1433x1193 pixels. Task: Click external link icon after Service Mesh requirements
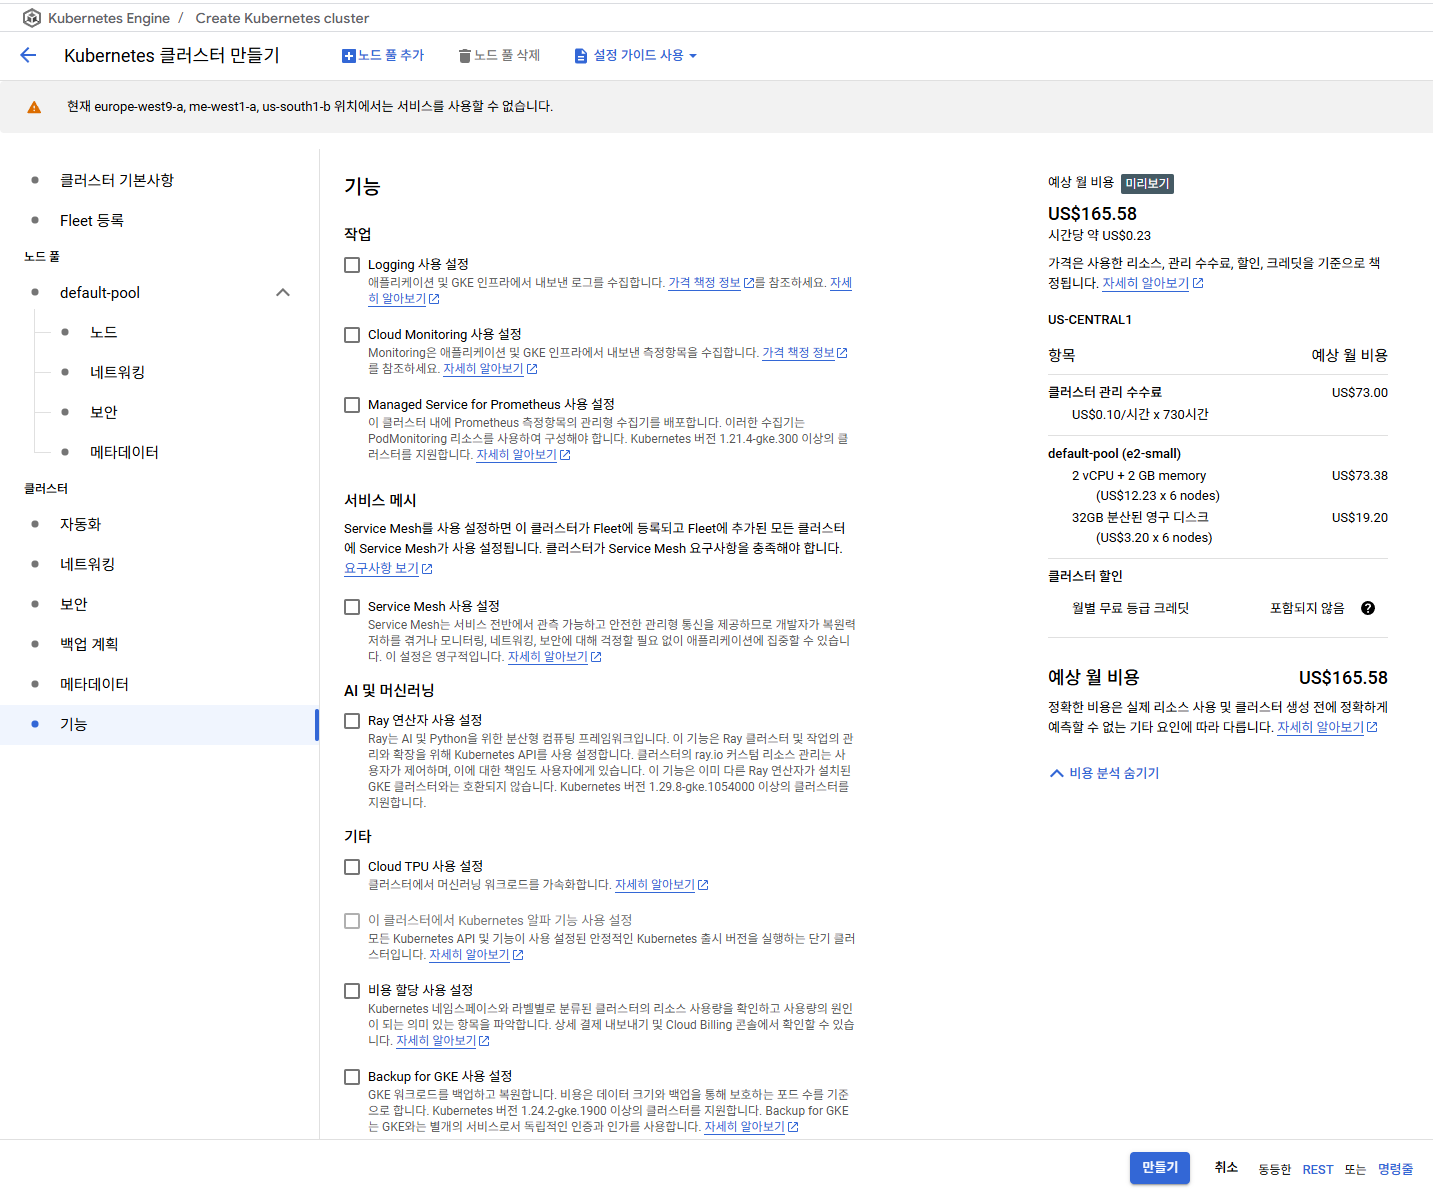(x=427, y=569)
